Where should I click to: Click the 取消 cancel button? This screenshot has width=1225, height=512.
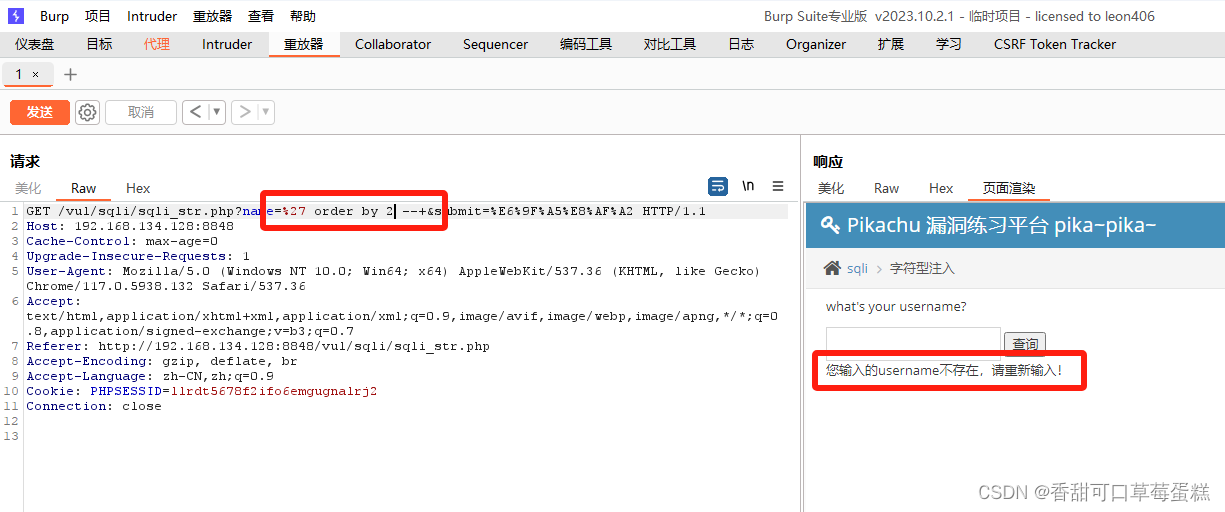pos(141,112)
